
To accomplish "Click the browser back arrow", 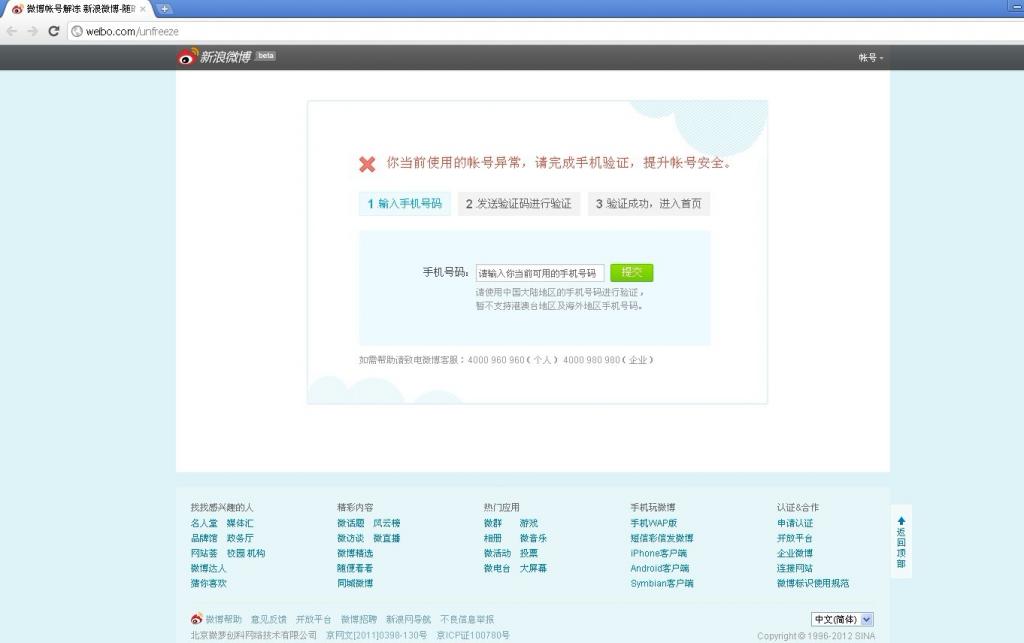I will 12,31.
